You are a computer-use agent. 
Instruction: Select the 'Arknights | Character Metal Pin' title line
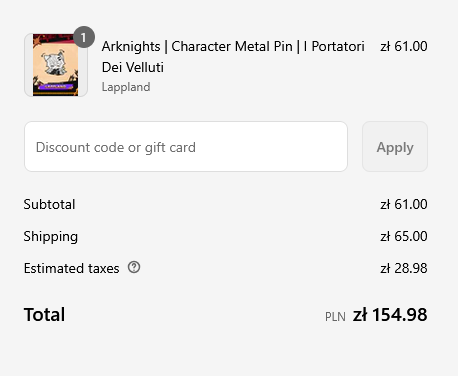[x=197, y=46]
